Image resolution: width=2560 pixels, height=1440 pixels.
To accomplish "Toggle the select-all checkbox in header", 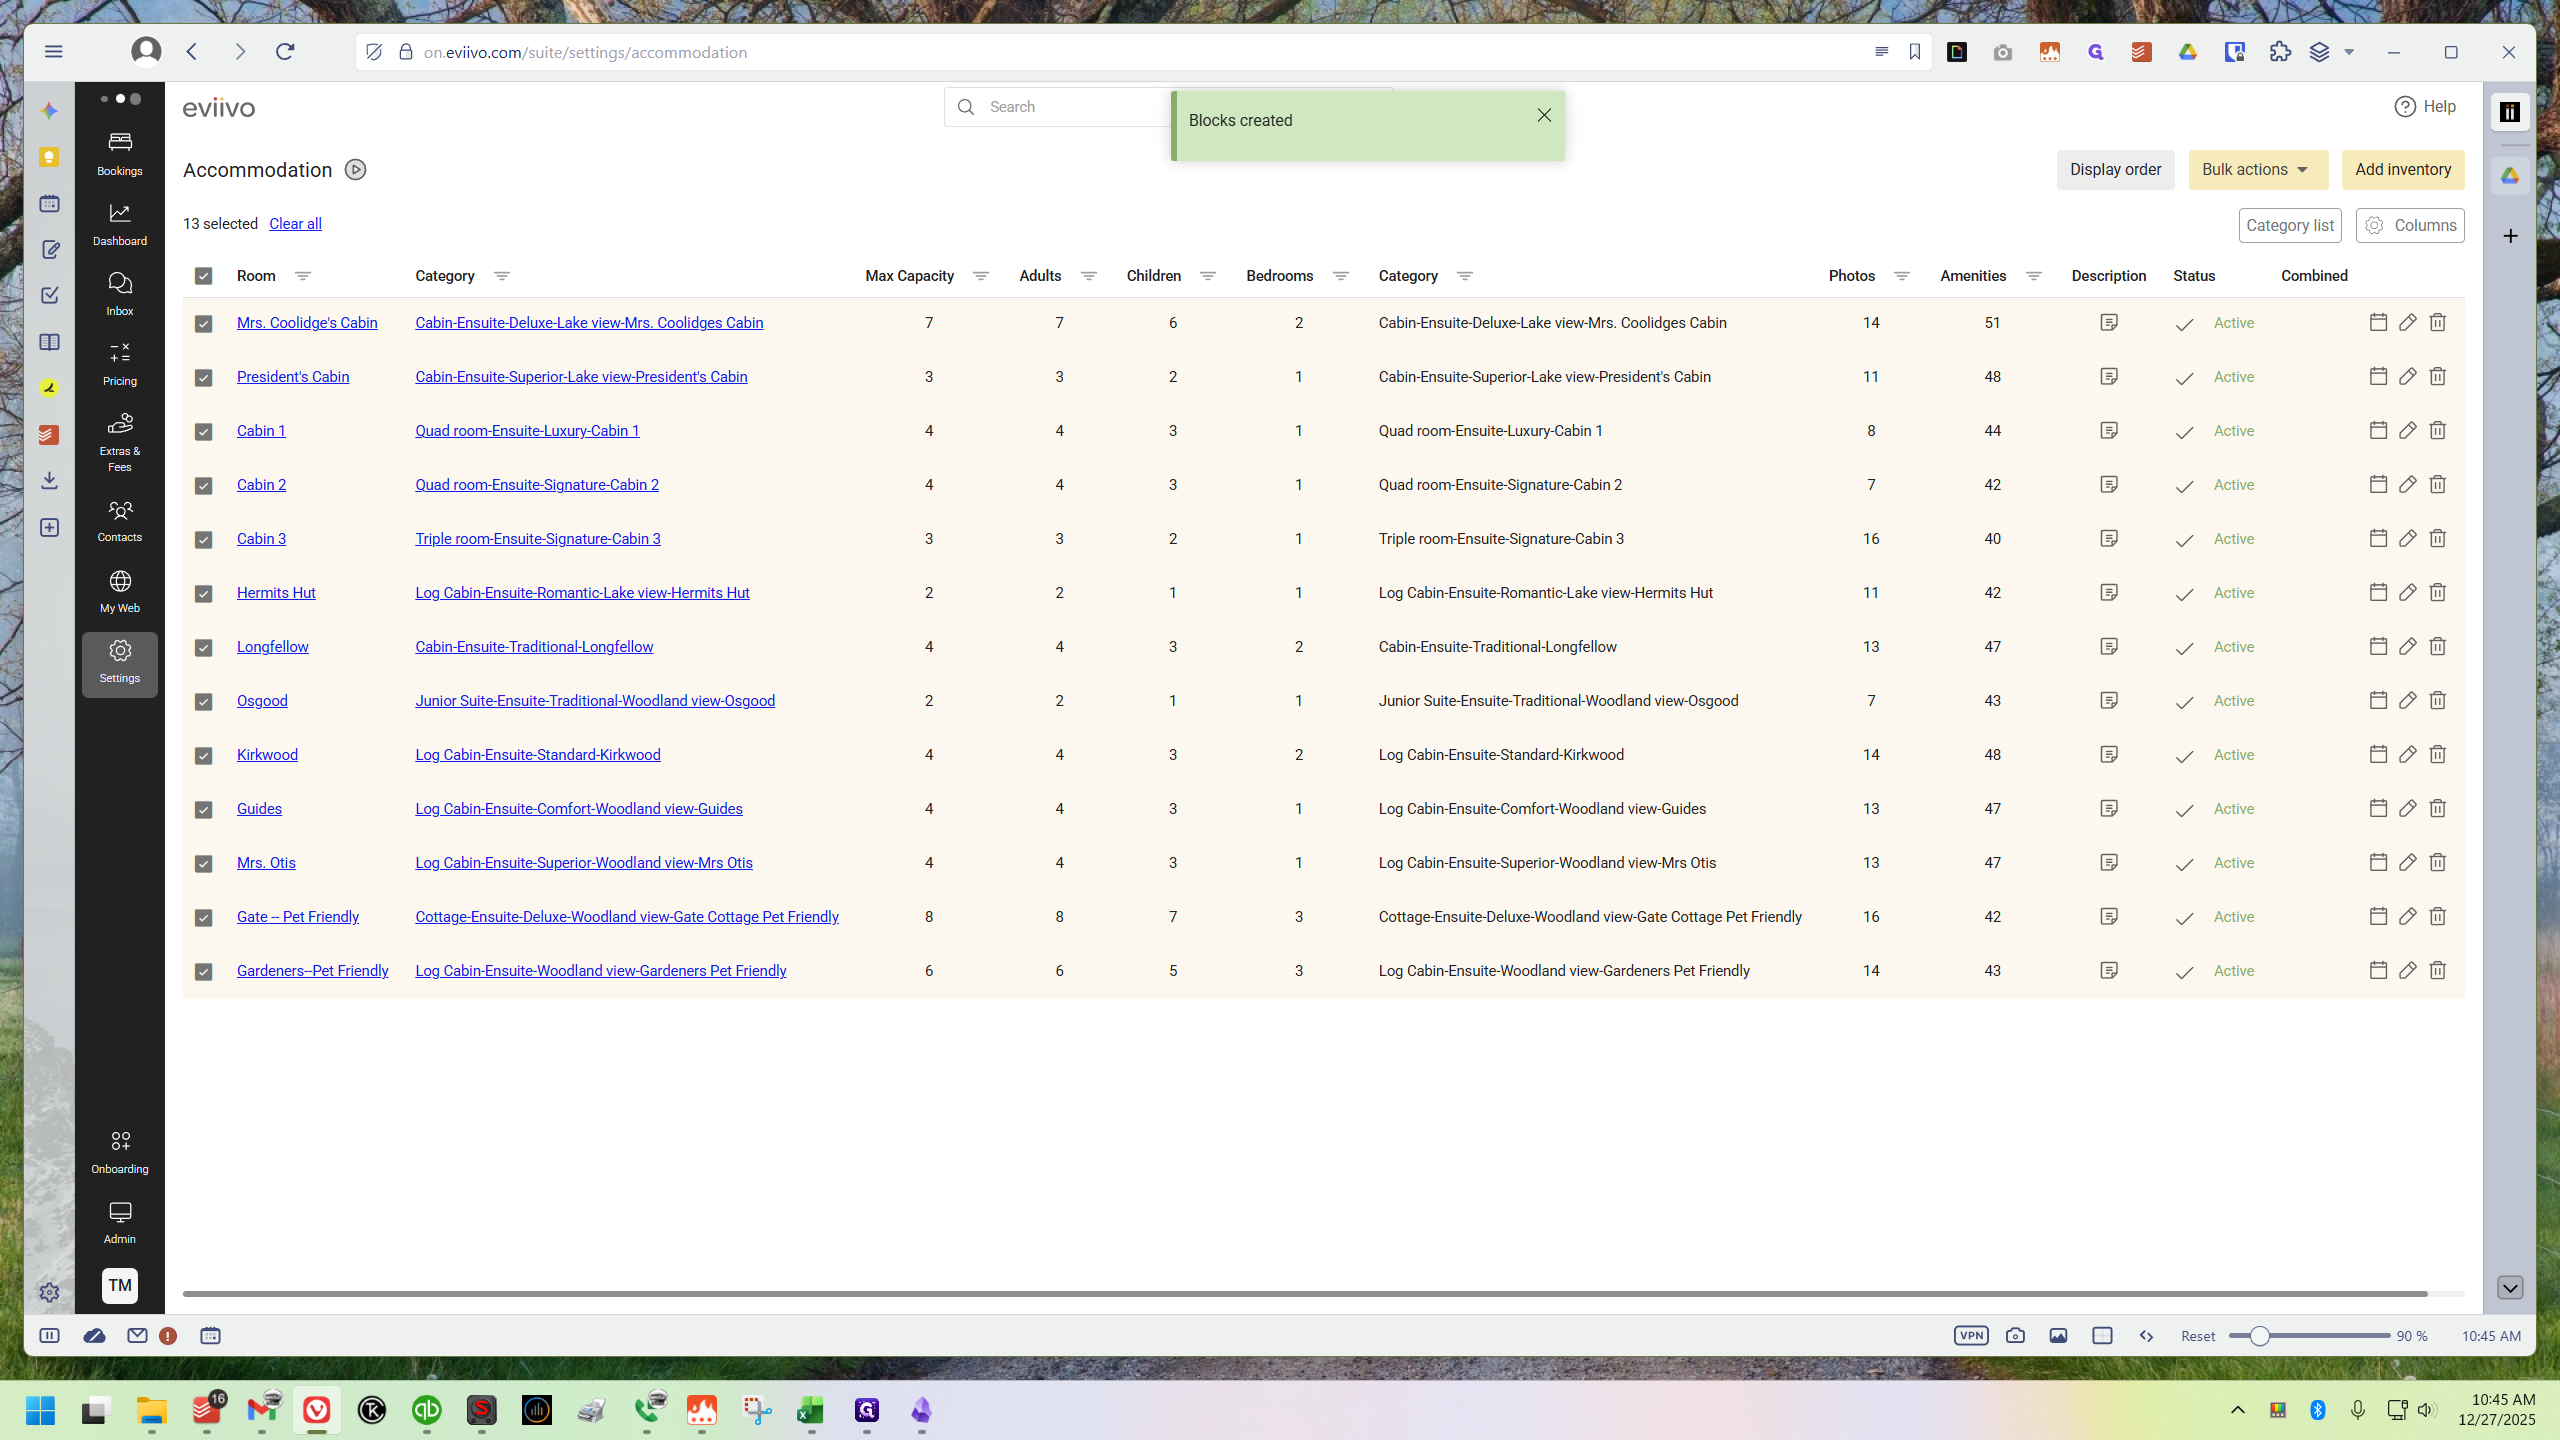I will tap(203, 276).
